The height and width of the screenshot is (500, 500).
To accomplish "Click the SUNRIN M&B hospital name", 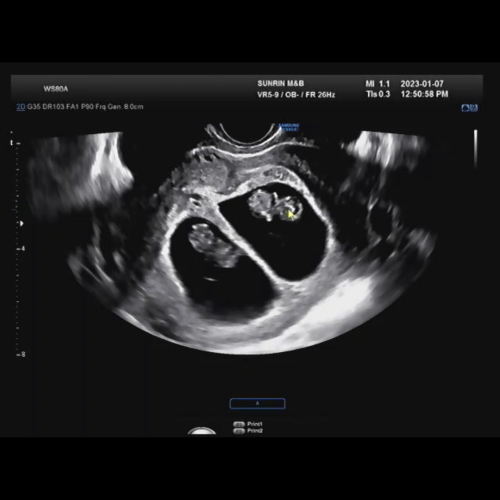I will (x=281, y=83).
